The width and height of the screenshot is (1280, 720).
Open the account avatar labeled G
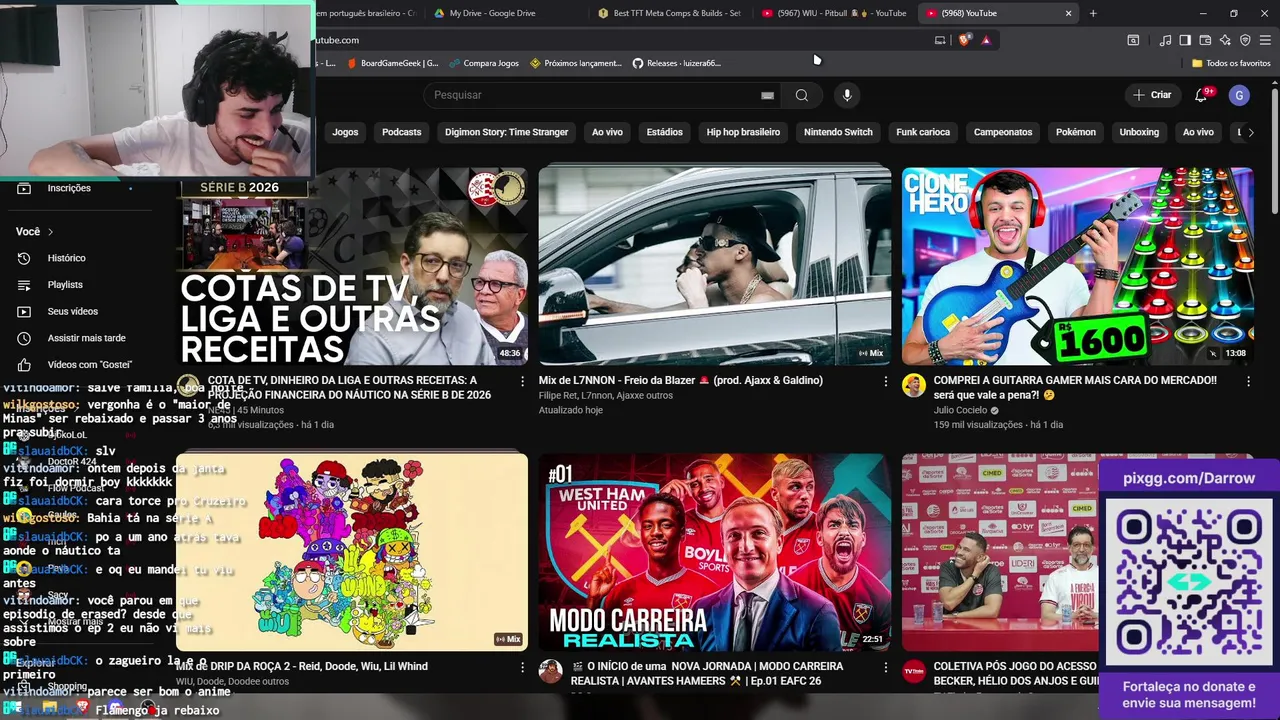coord(1239,95)
